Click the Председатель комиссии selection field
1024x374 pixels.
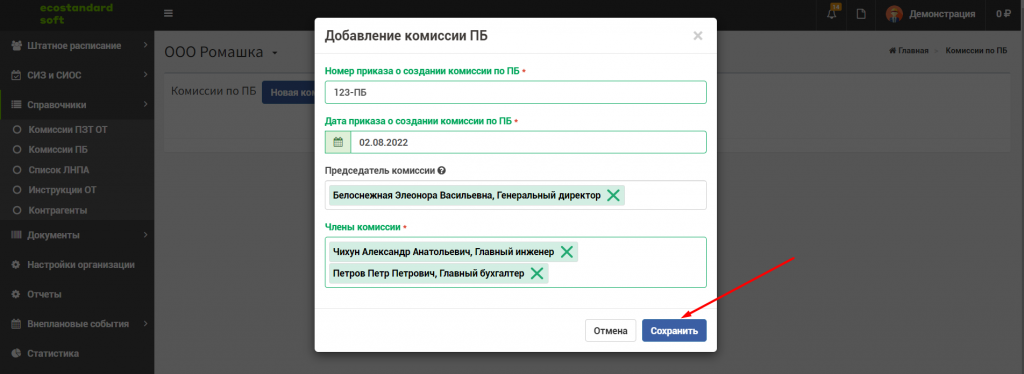(x=515, y=195)
